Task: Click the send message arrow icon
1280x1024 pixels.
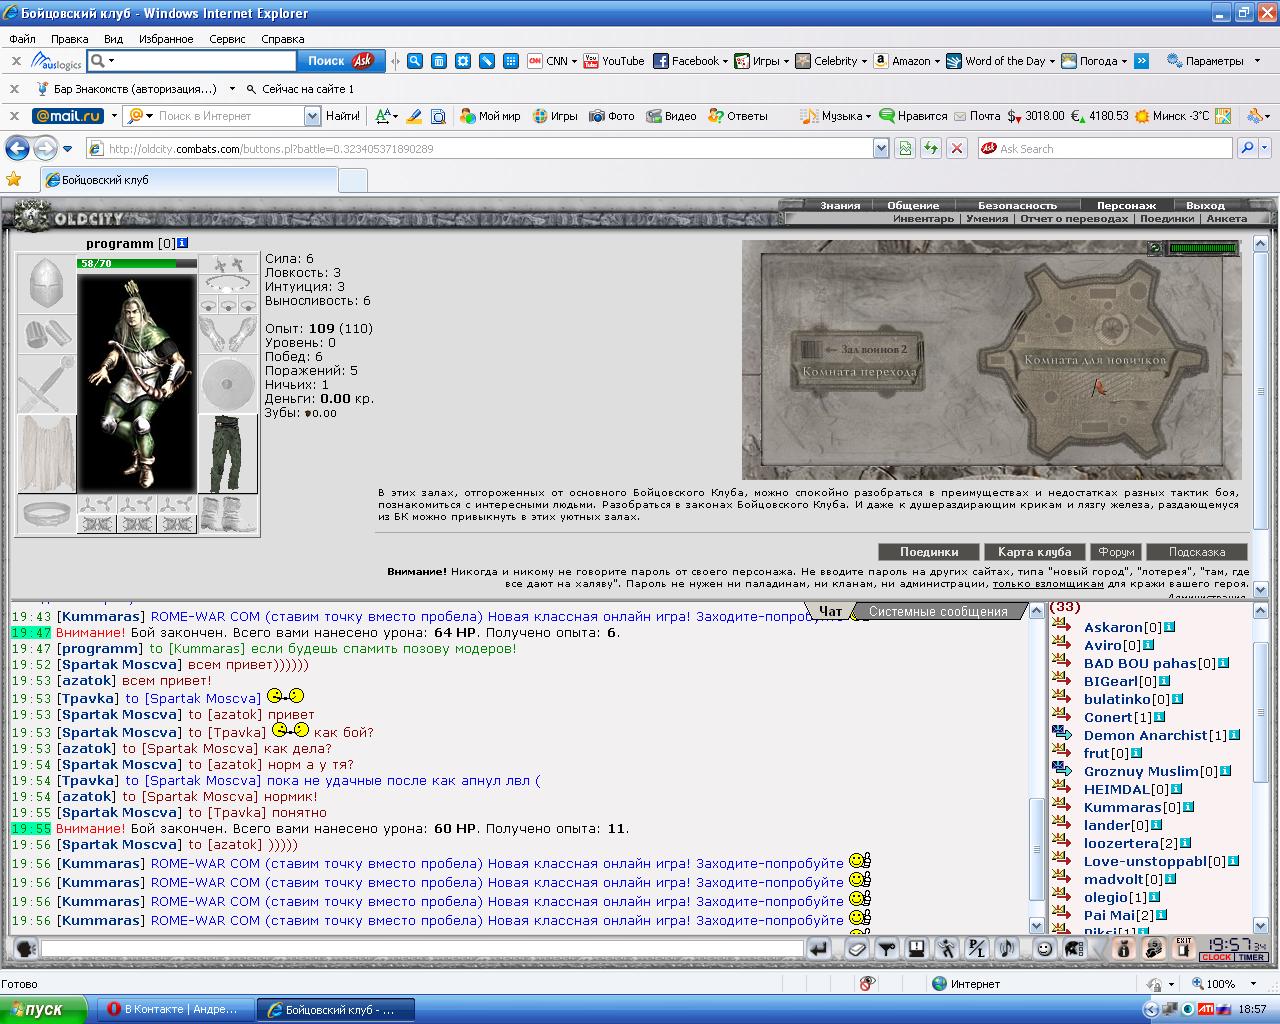Action: tap(818, 948)
